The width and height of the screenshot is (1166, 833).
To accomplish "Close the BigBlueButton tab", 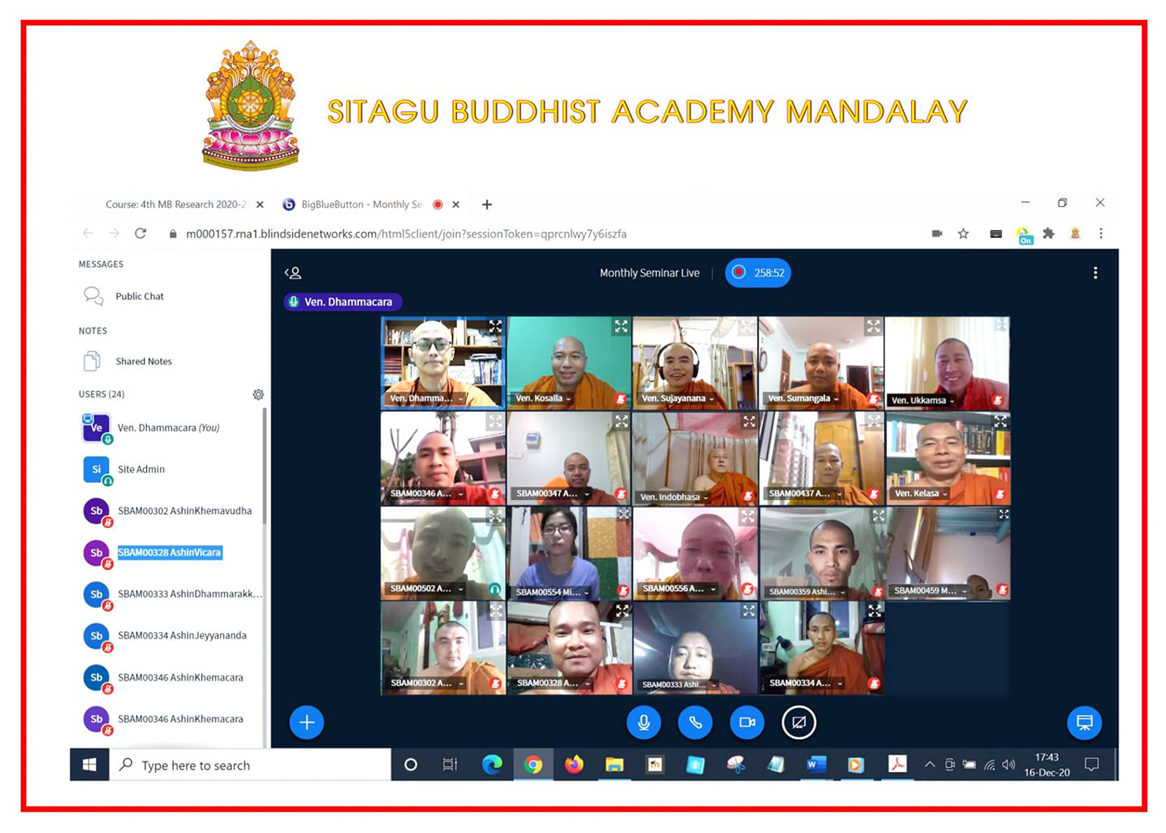I will pyautogui.click(x=456, y=205).
